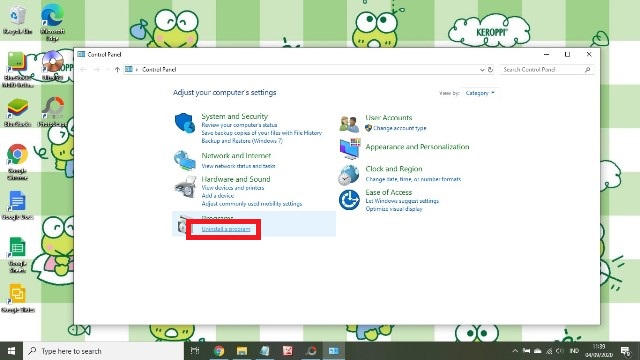Open the Network and Internet globe icon

(184, 160)
